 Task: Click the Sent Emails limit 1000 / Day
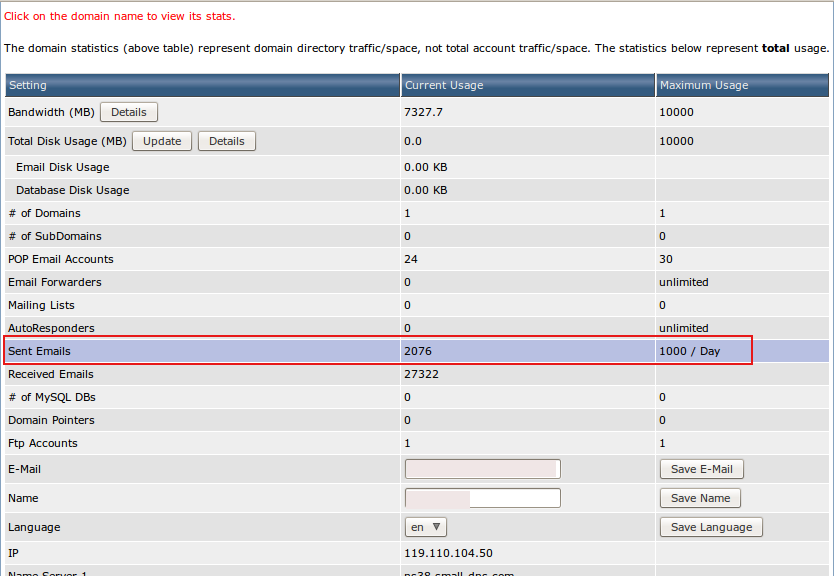(689, 351)
